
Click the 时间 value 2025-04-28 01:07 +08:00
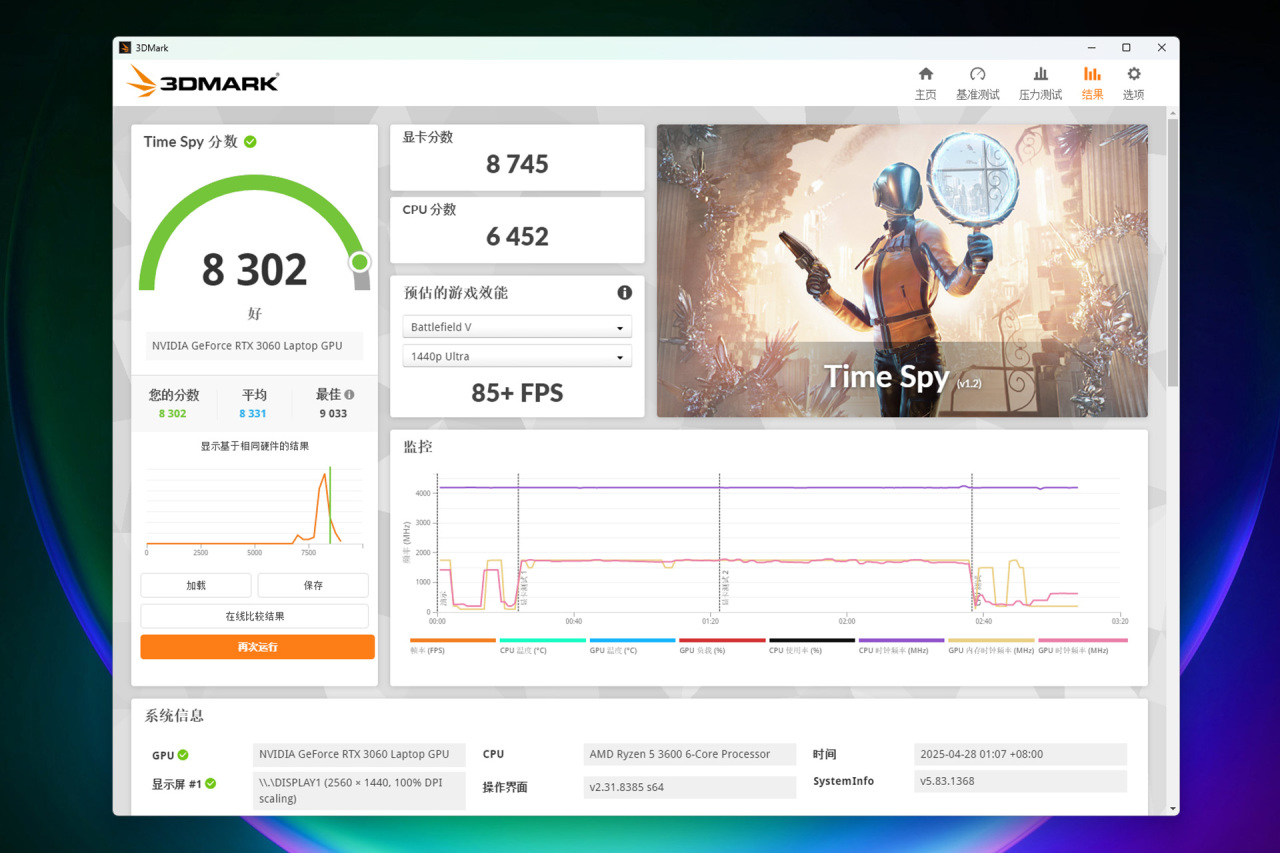pos(1020,754)
